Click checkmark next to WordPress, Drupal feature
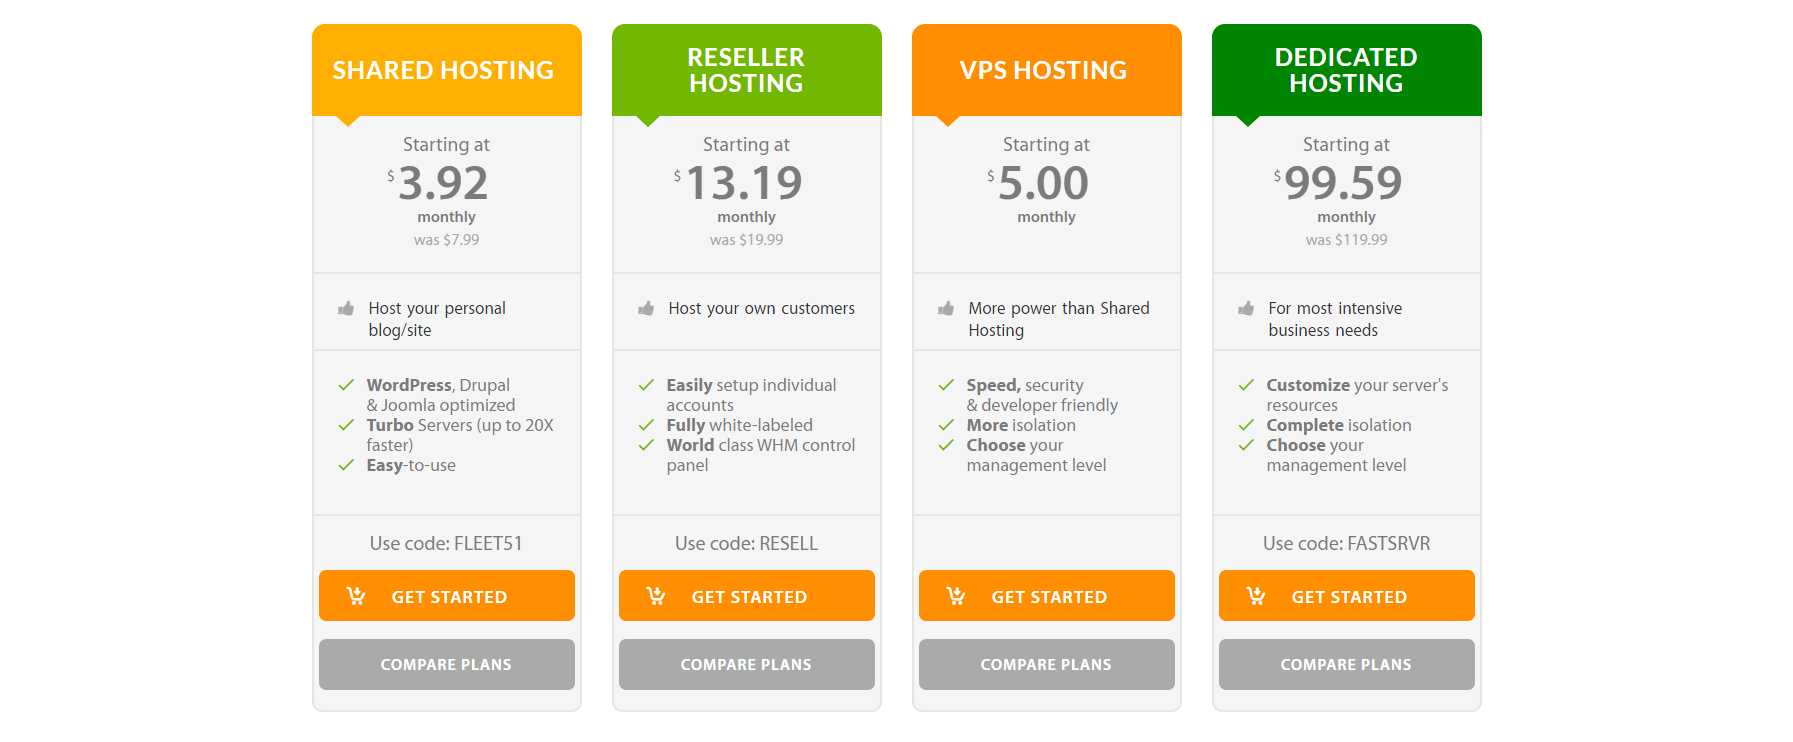The image size is (1793, 742). [346, 385]
